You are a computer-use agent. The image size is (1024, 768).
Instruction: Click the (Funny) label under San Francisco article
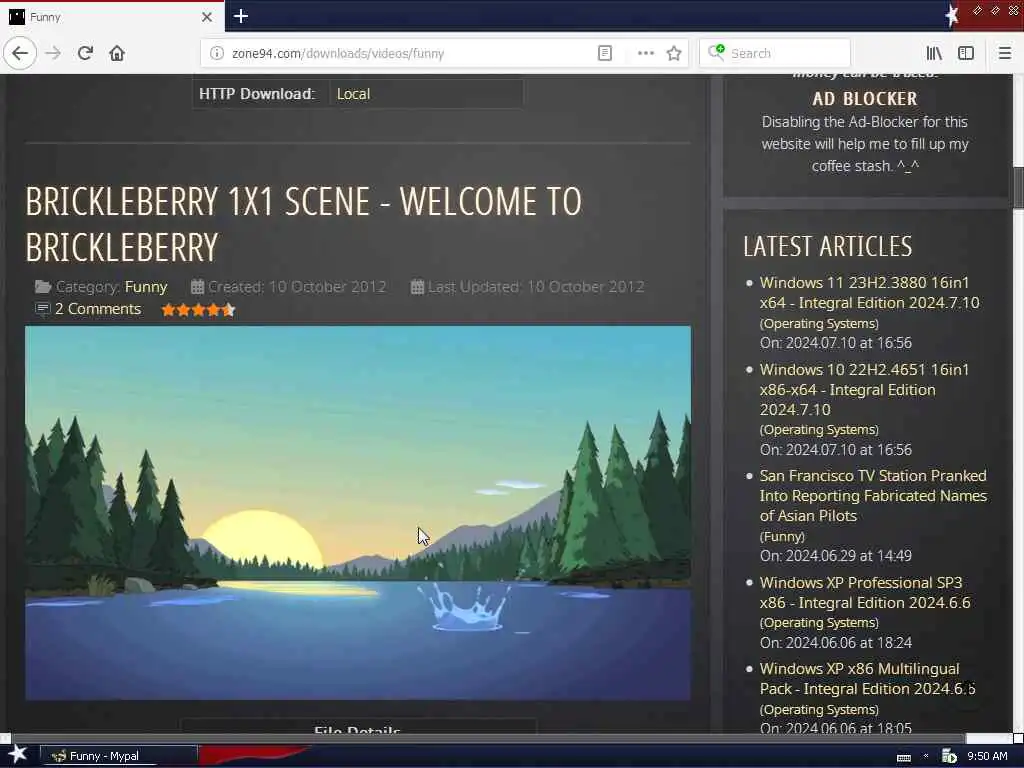point(782,536)
